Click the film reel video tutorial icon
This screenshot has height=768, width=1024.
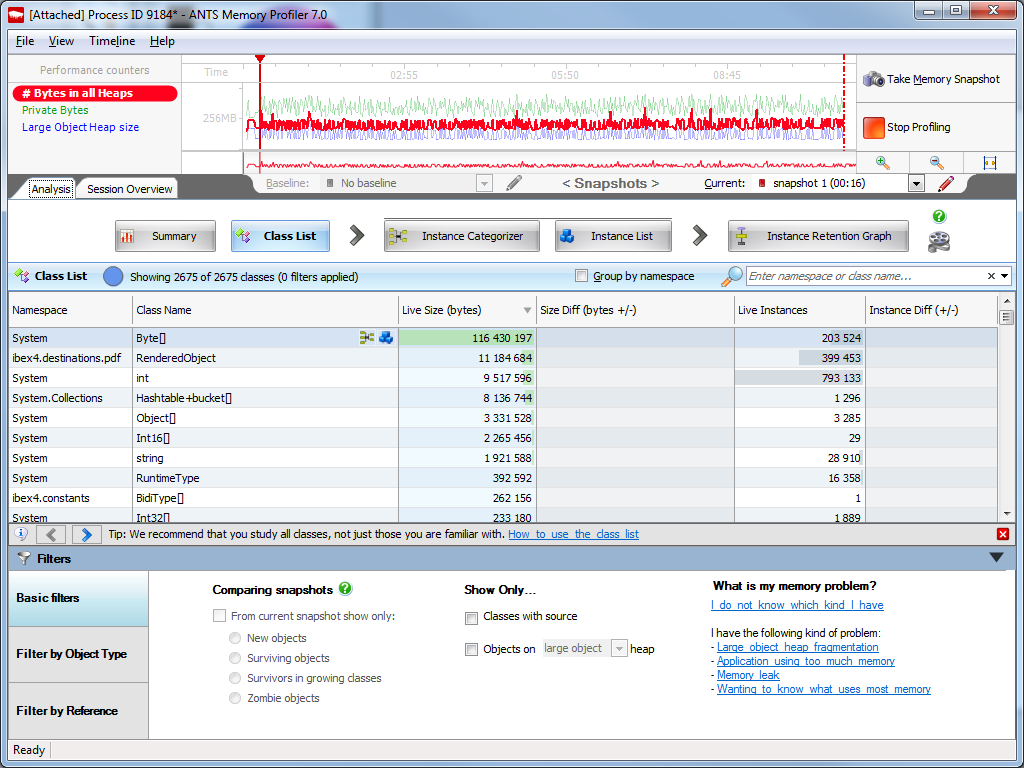pos(939,241)
